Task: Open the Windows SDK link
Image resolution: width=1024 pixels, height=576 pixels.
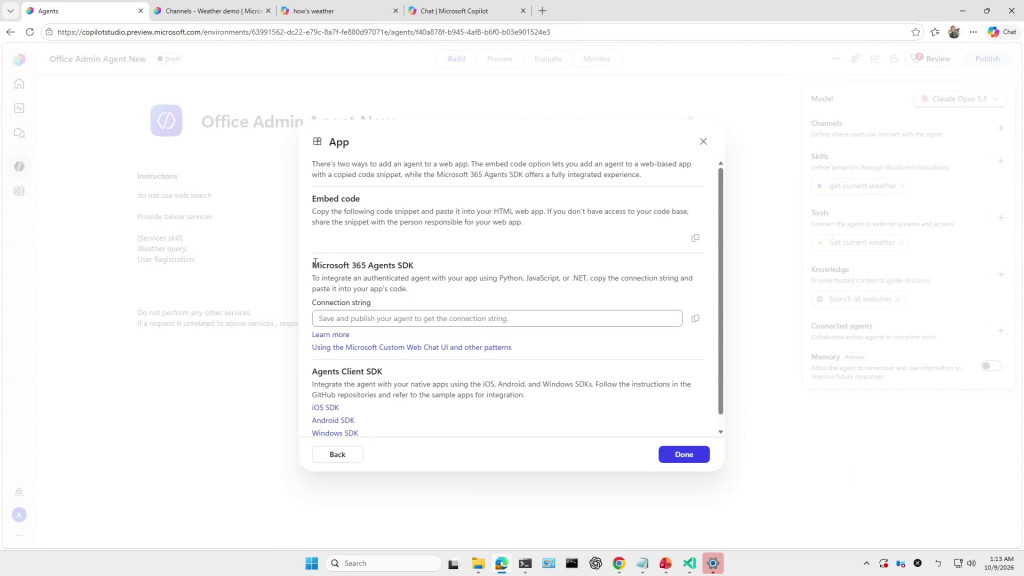Action: coord(335,433)
